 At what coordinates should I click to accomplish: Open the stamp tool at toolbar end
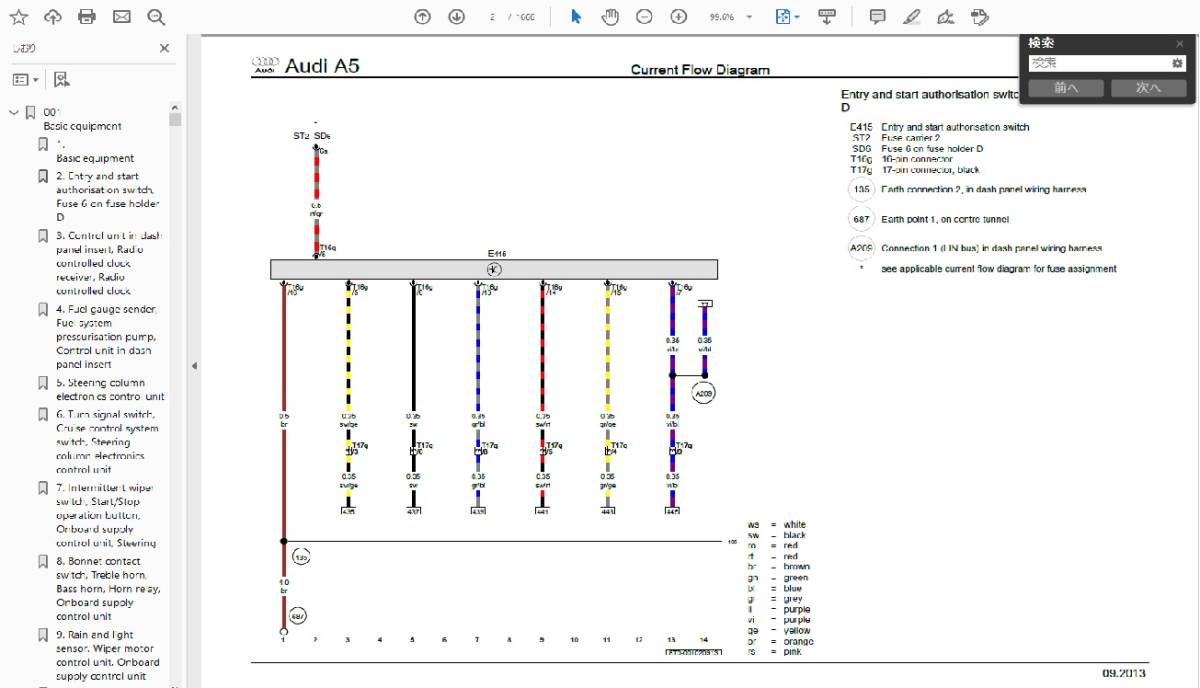(x=980, y=17)
